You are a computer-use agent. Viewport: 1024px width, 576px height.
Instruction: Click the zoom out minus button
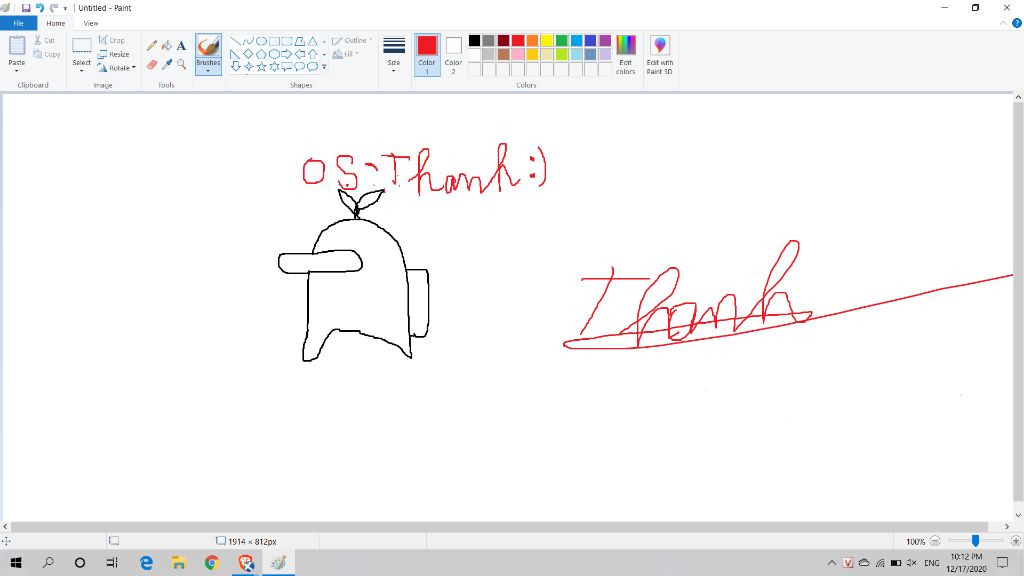(x=935, y=541)
